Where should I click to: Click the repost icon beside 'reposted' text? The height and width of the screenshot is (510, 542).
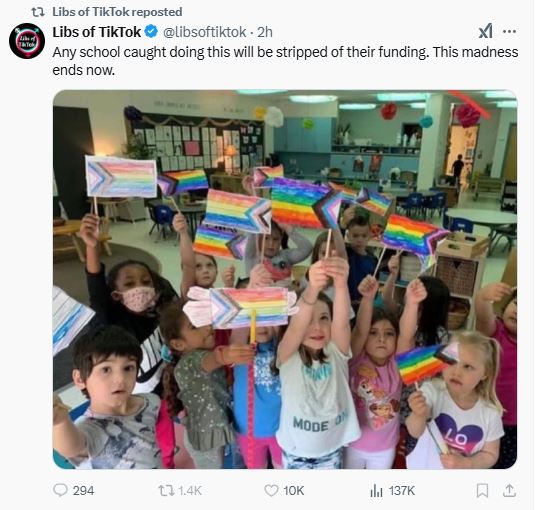(x=38, y=12)
